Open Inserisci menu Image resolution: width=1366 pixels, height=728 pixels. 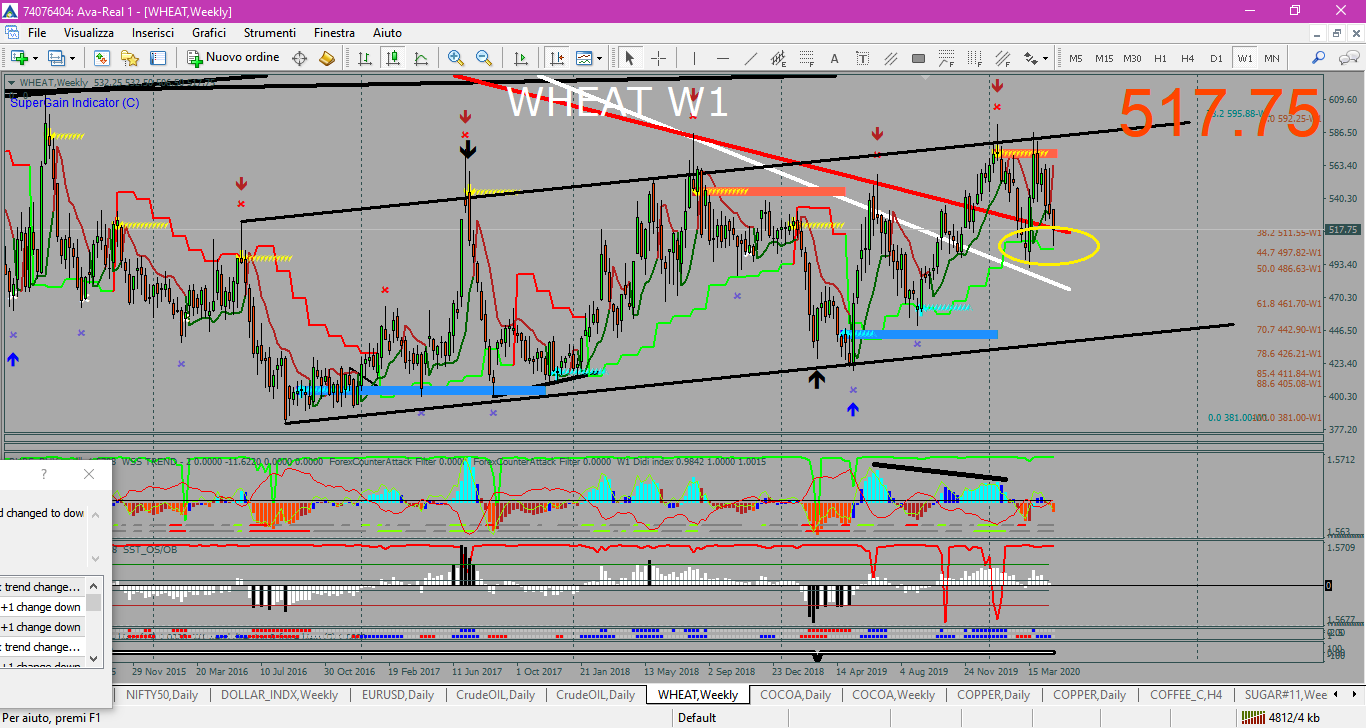(x=153, y=33)
